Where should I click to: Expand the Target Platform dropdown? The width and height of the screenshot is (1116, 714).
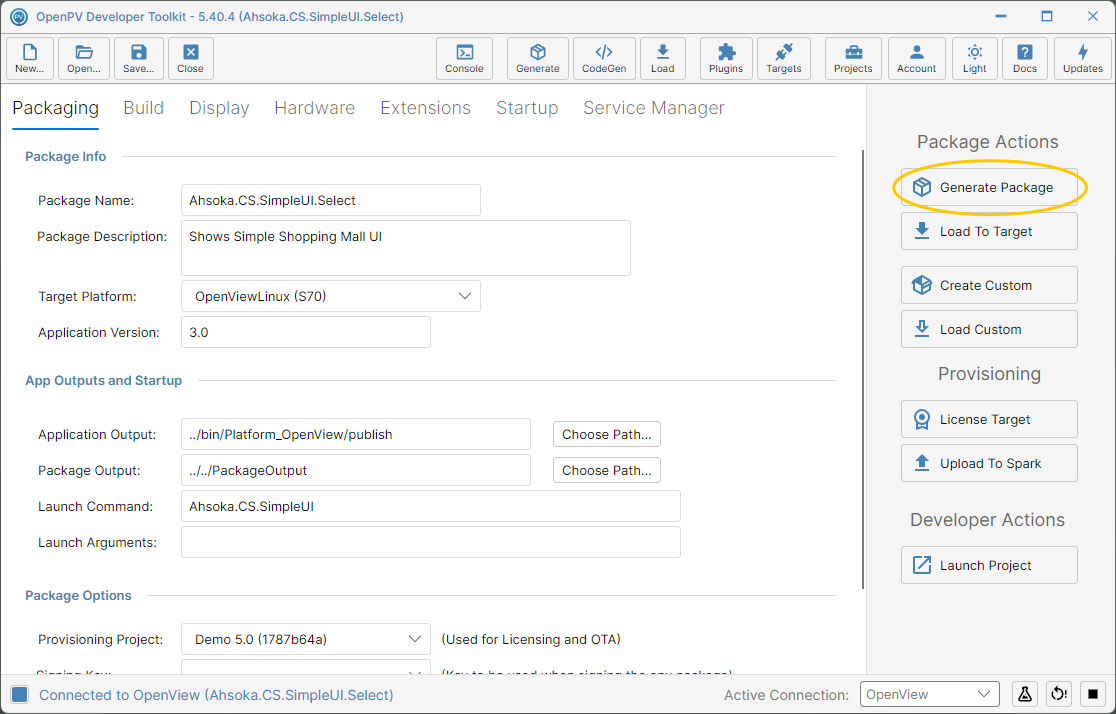point(331,296)
